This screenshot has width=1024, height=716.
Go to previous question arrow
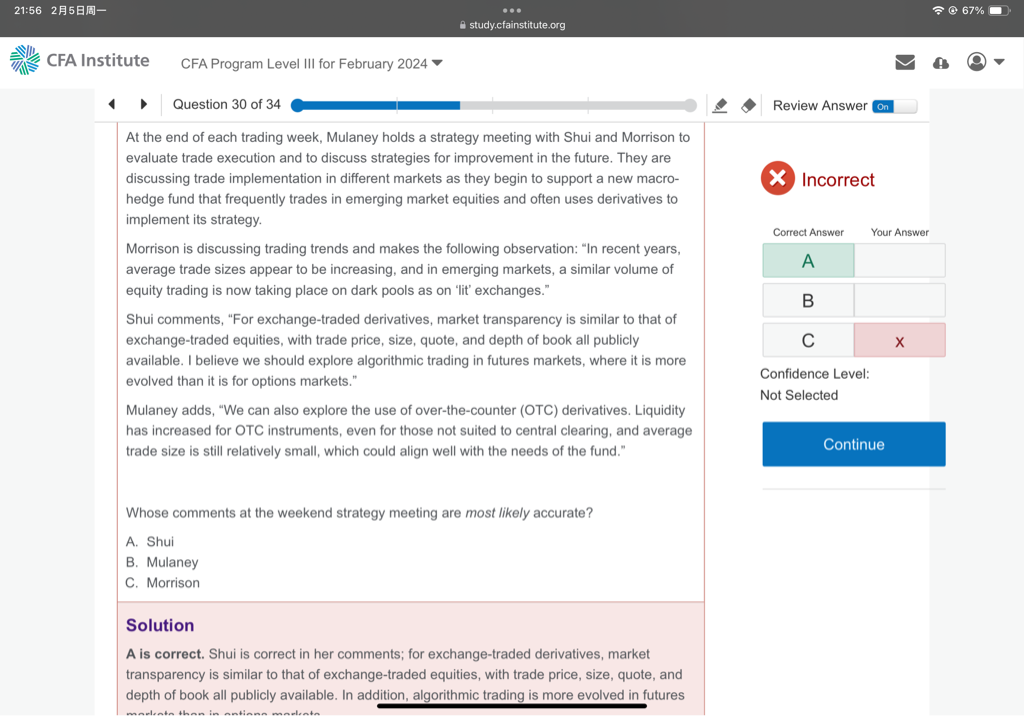[x=112, y=105]
